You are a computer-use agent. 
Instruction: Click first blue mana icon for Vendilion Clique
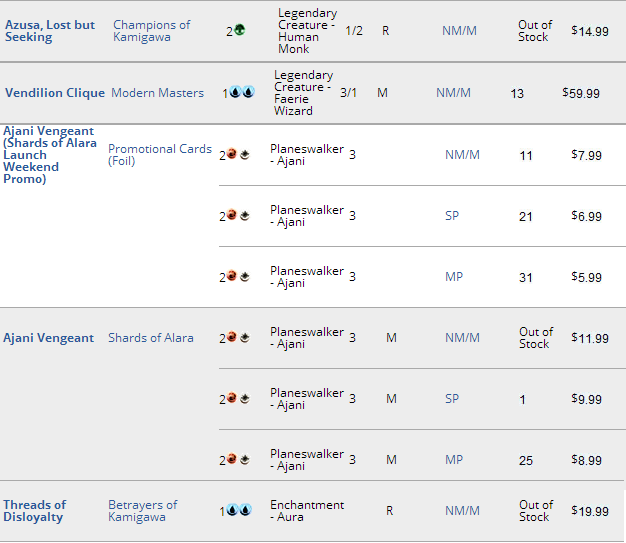(x=236, y=92)
